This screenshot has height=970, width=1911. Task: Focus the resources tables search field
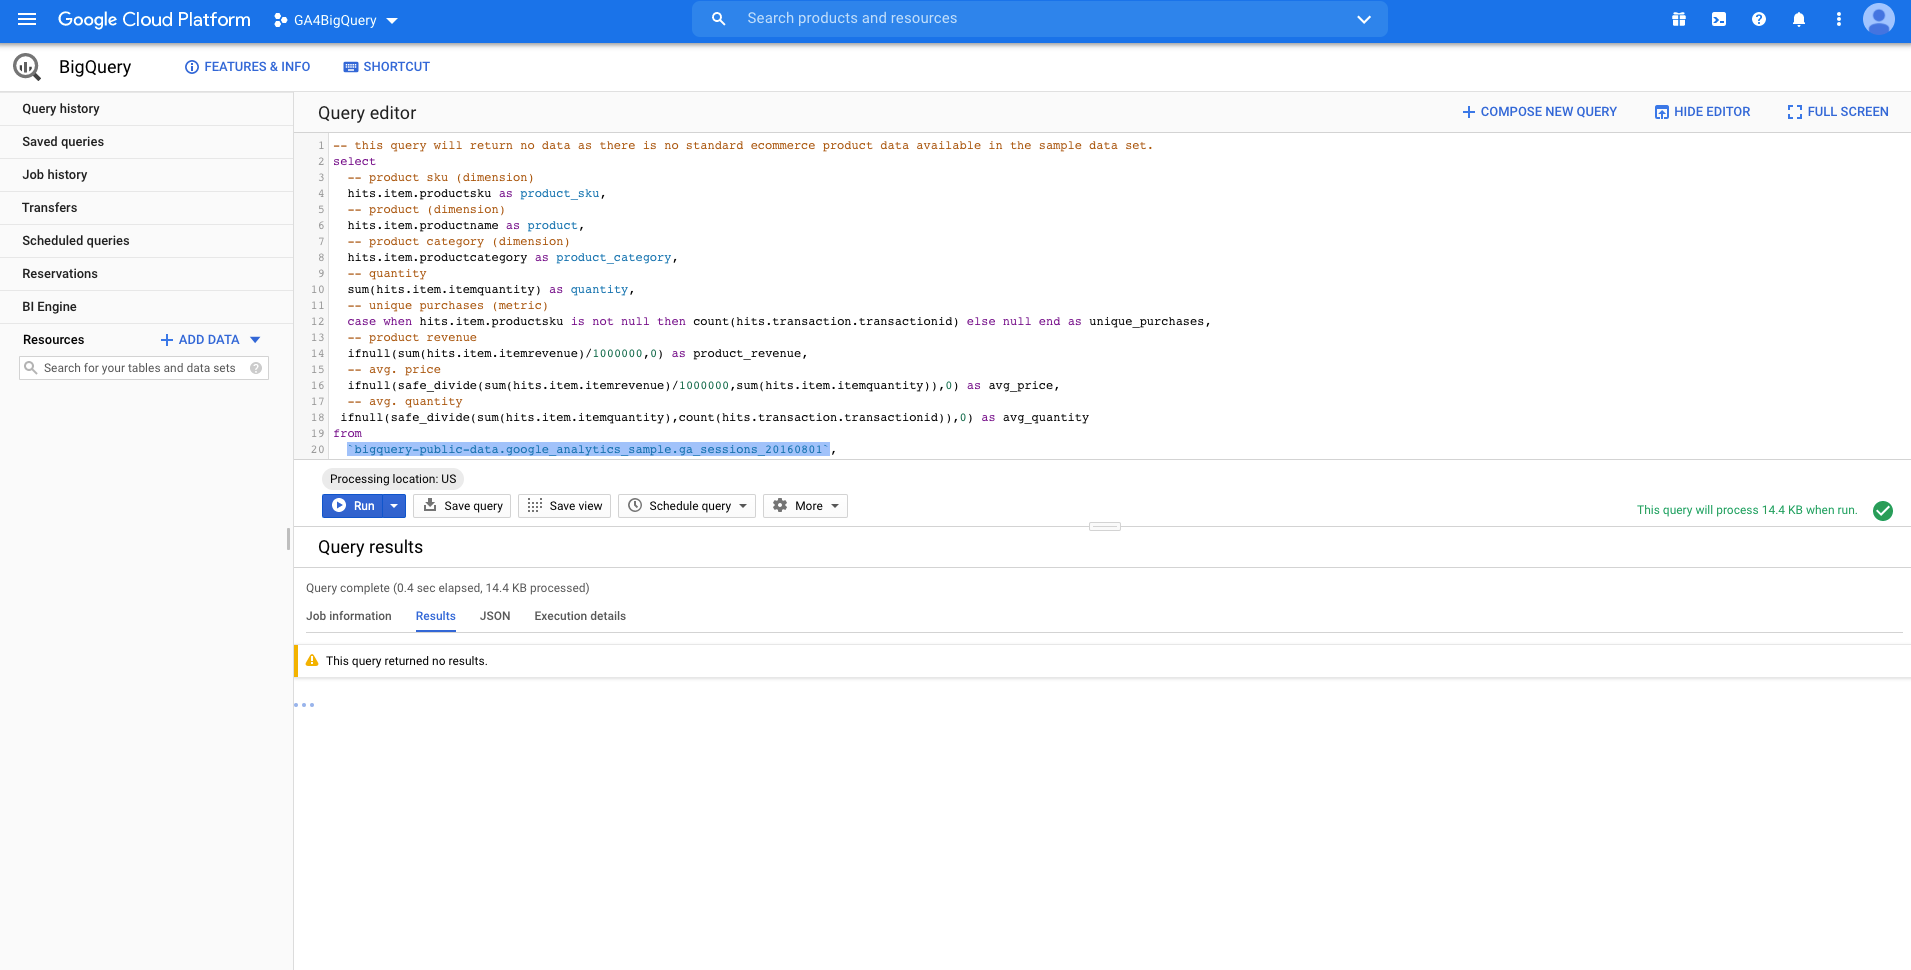[x=144, y=368]
